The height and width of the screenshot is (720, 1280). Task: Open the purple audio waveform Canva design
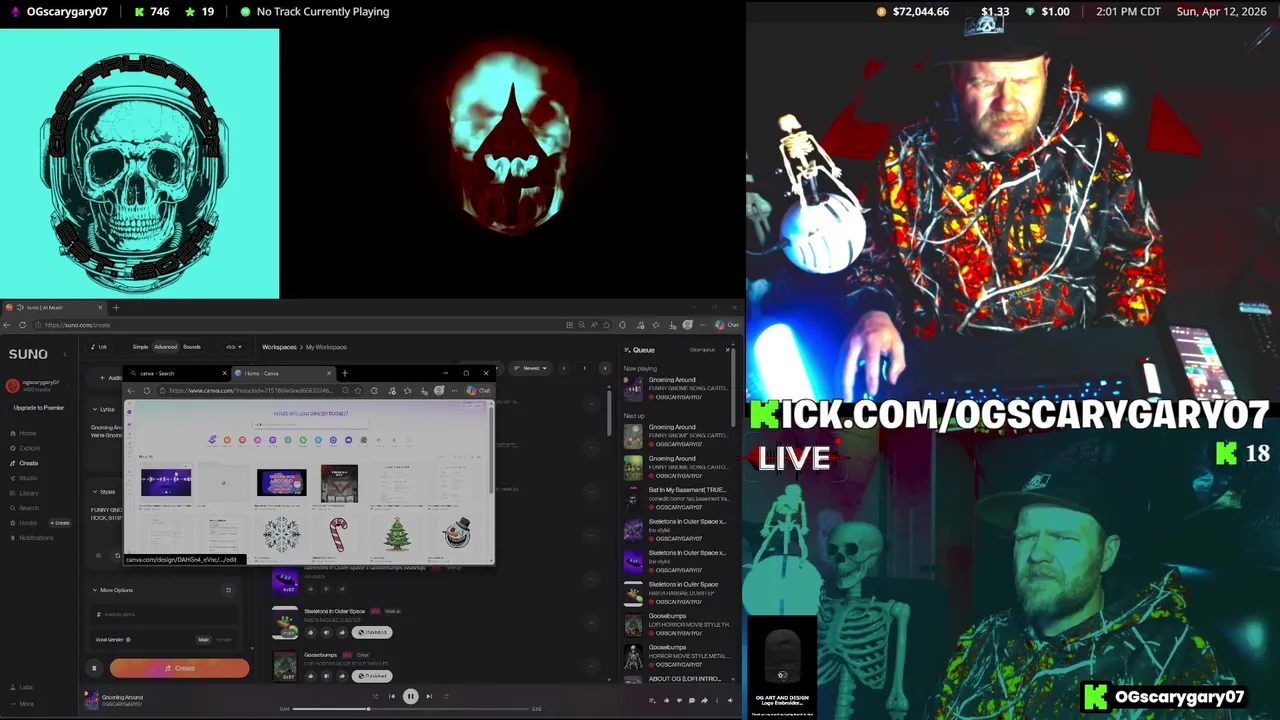(166, 483)
